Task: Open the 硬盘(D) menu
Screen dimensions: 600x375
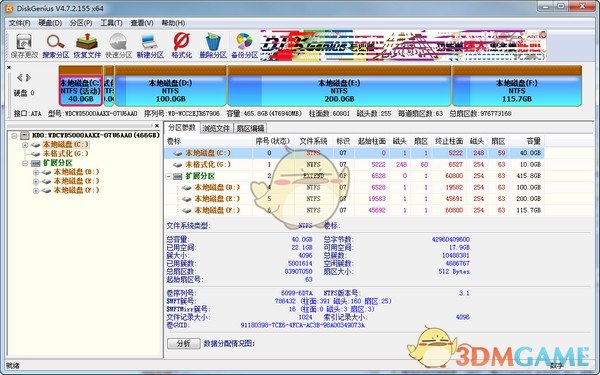Action: pos(50,23)
